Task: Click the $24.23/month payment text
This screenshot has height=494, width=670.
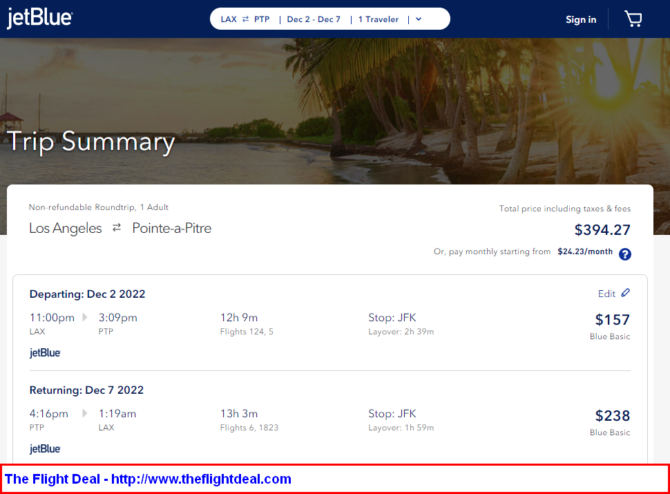Action: point(585,251)
